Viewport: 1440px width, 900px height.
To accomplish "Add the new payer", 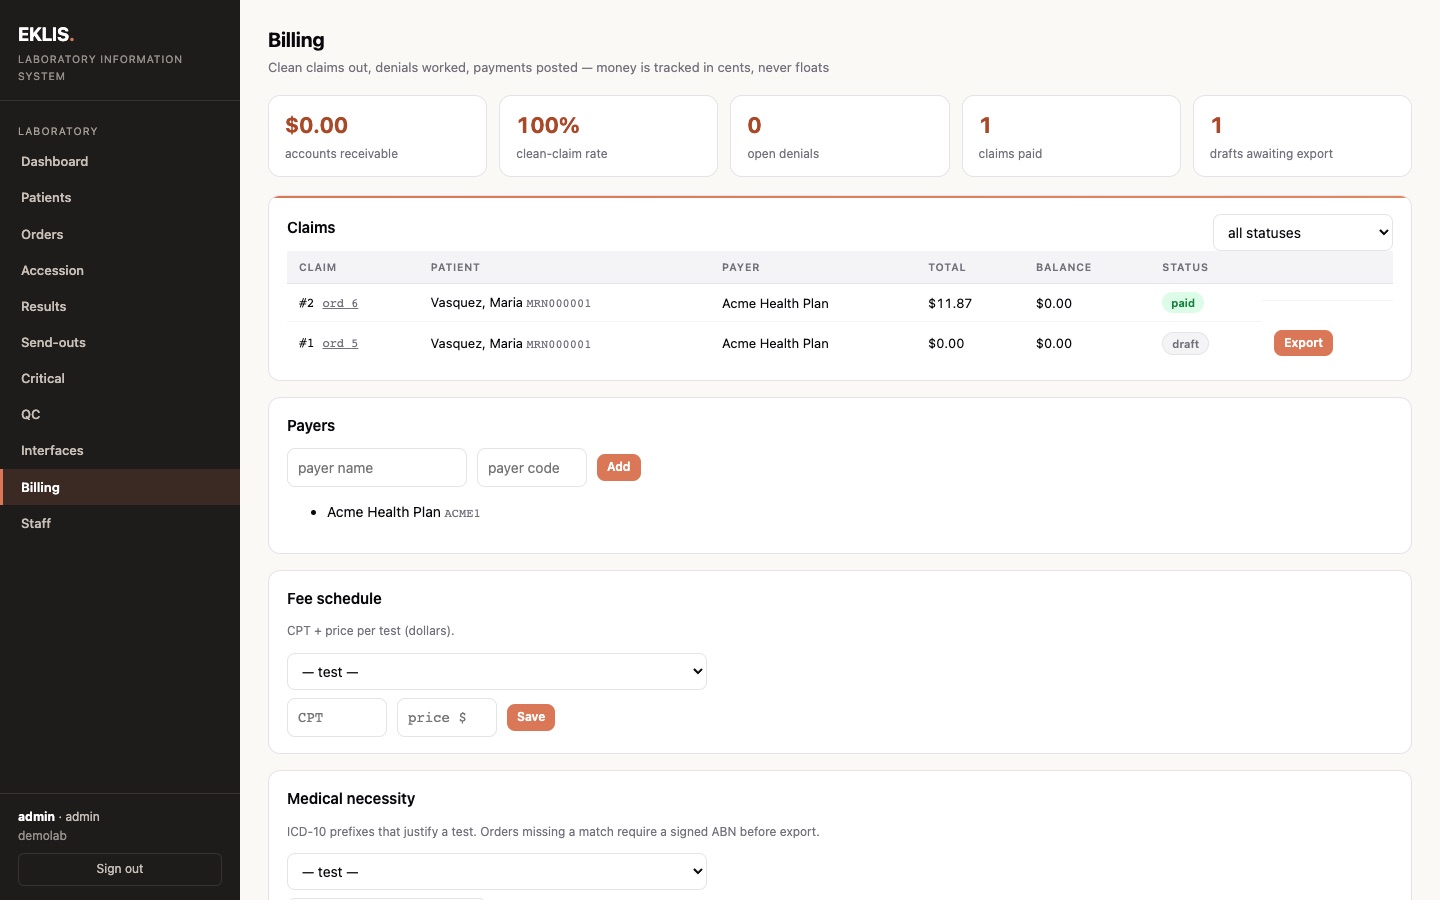I will (619, 467).
